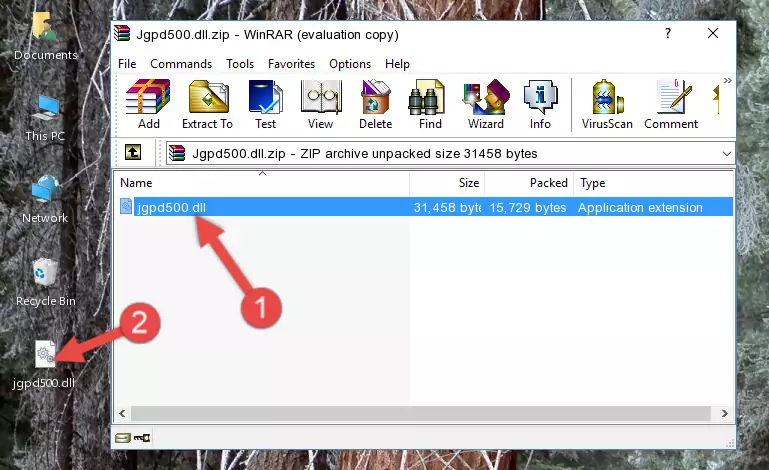The width and height of the screenshot is (769, 470).
Task: Select the Network desktop icon
Action: point(45,199)
